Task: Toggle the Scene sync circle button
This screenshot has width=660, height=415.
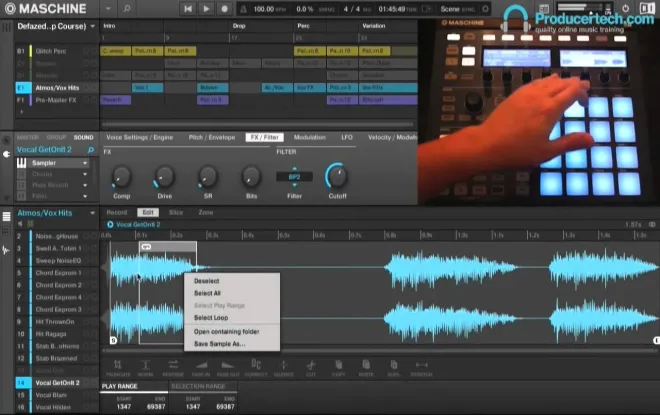Action: pos(485,9)
